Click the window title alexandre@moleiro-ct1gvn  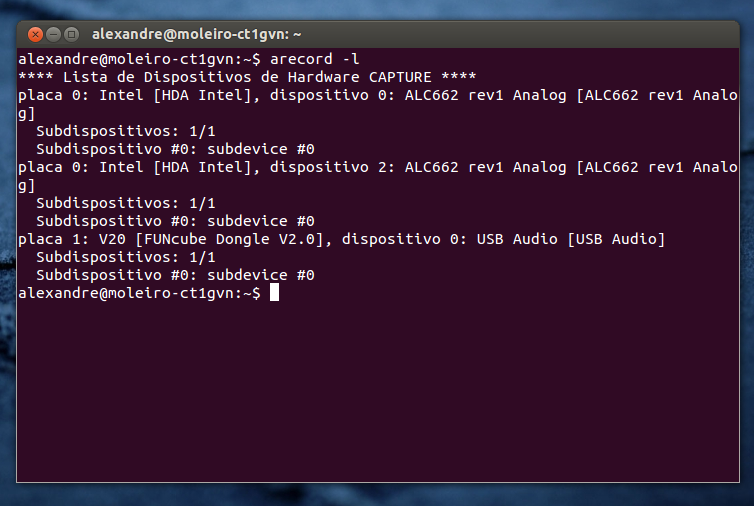197,34
